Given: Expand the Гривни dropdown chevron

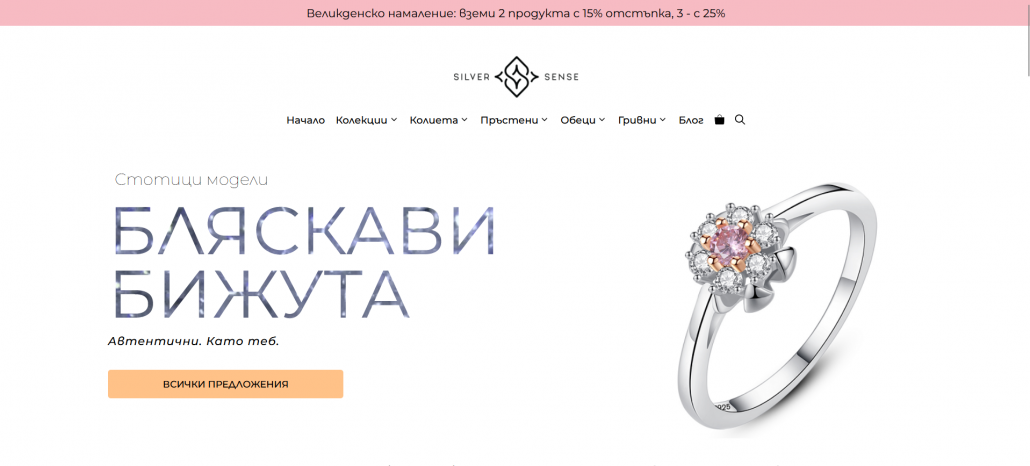Looking at the screenshot, I should (x=663, y=120).
